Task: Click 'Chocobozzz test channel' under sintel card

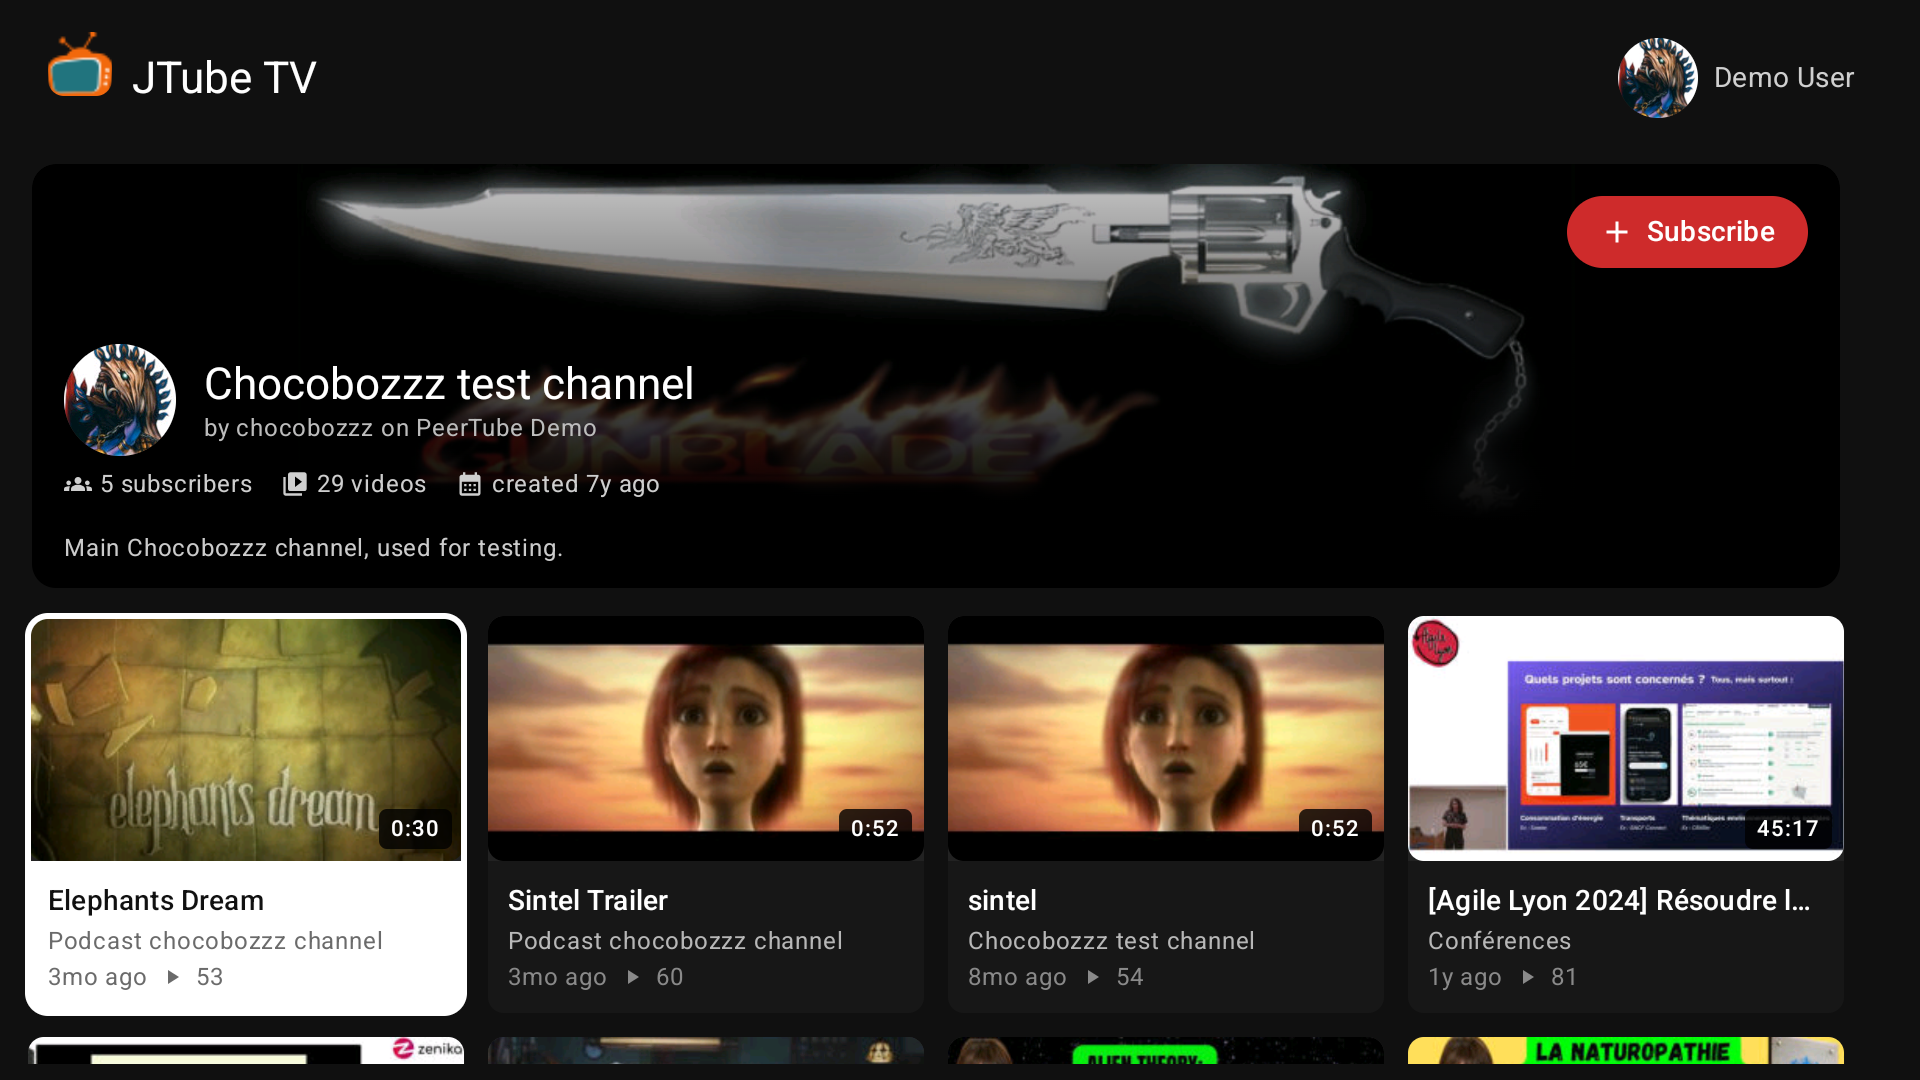Action: (1111, 941)
